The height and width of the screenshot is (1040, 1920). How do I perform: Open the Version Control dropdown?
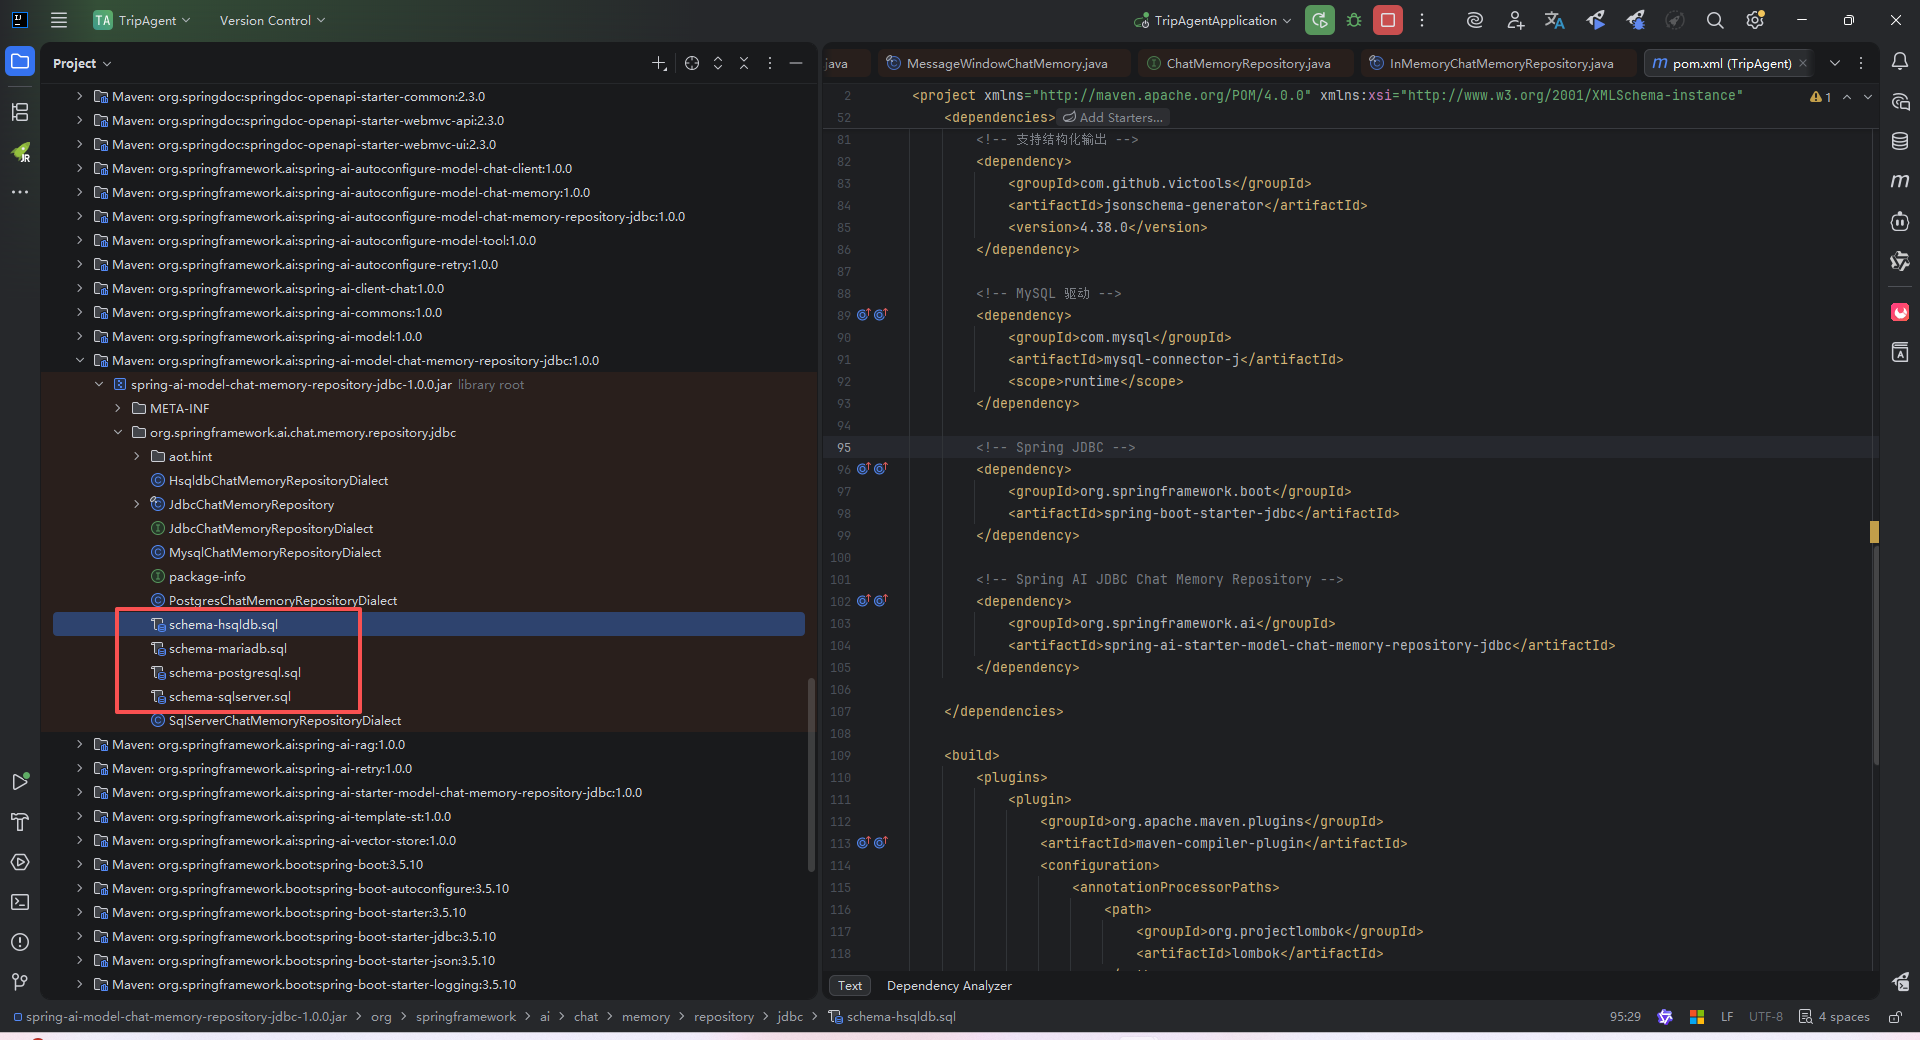click(272, 20)
